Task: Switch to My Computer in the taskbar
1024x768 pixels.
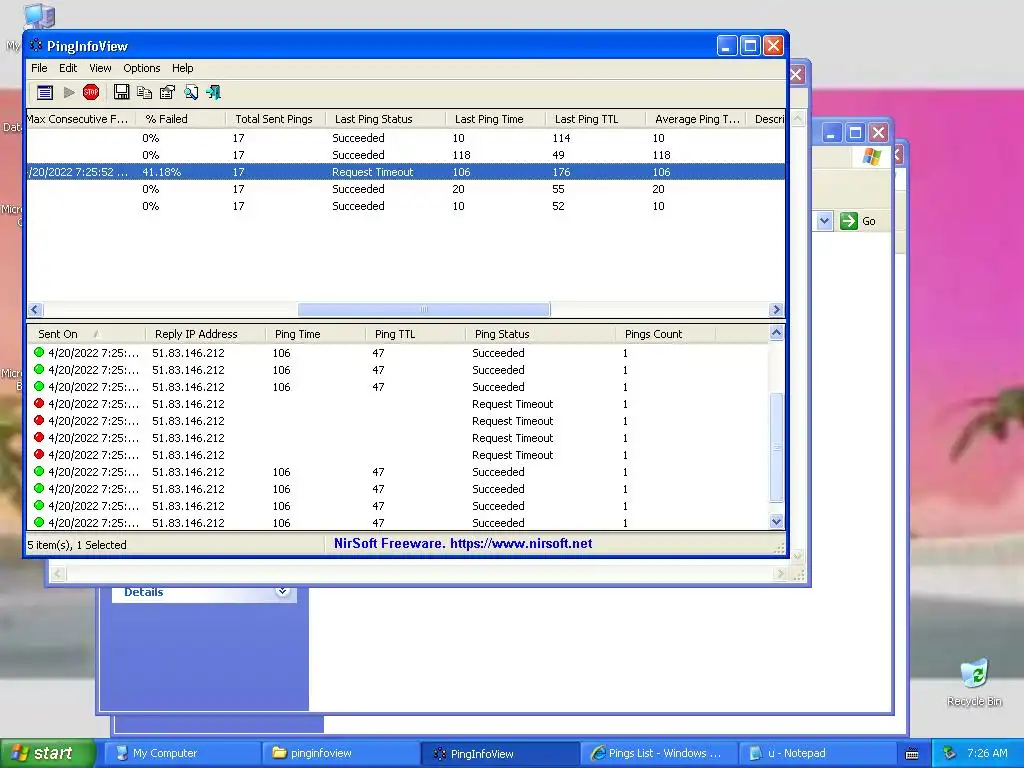Action: 183,753
